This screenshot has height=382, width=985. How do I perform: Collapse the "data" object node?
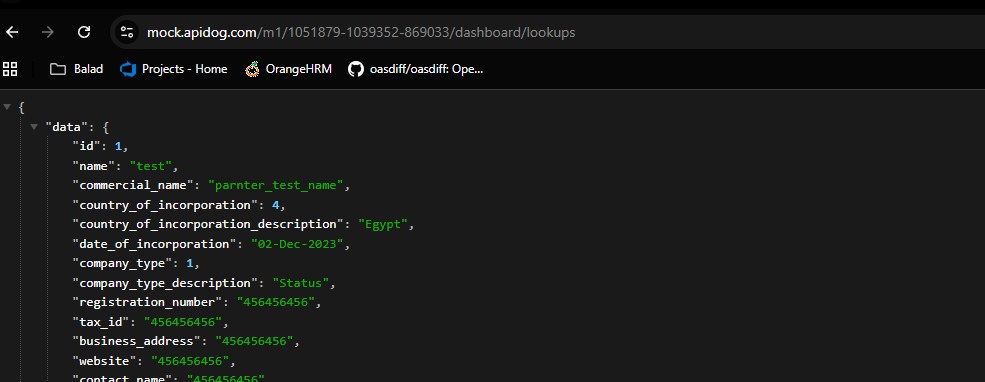[34, 127]
